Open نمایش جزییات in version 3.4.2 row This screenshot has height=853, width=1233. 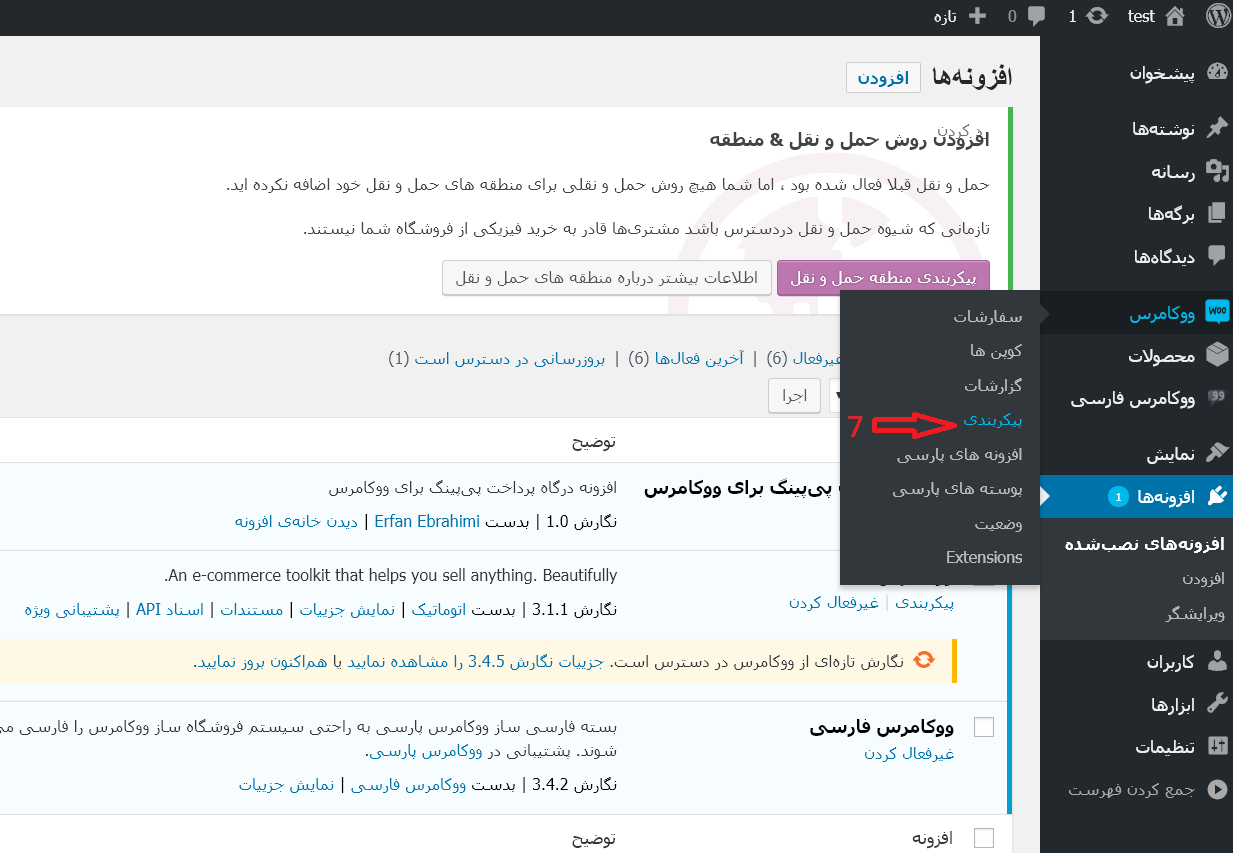286,785
